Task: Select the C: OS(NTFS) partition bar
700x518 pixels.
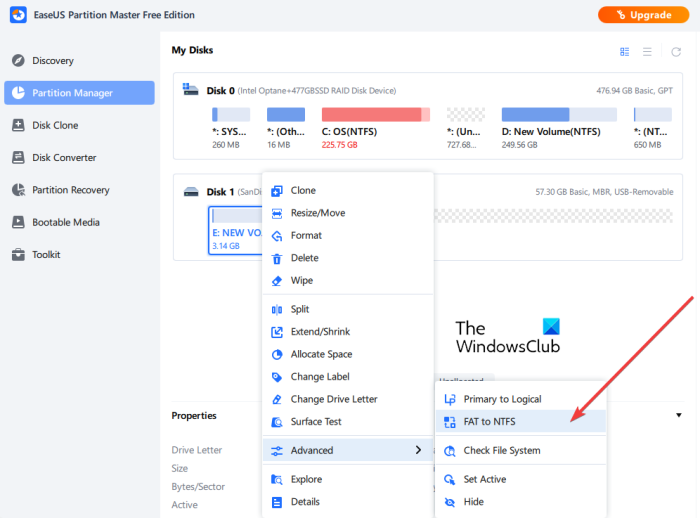Action: click(375, 115)
